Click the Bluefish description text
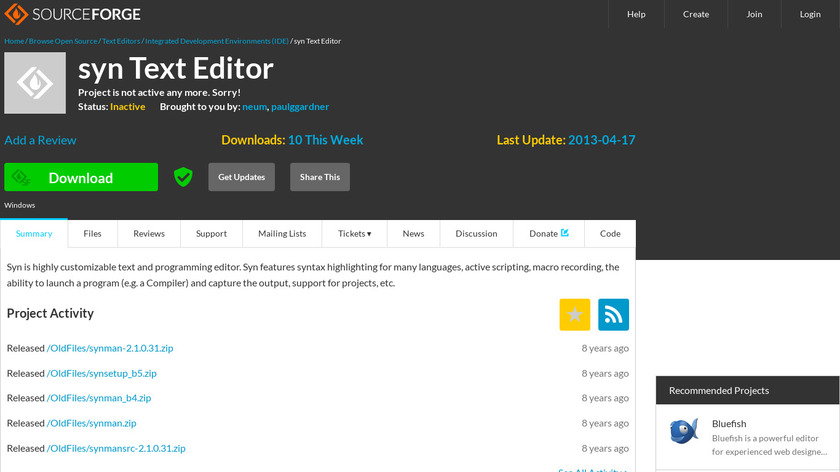840x472 pixels. (769, 445)
